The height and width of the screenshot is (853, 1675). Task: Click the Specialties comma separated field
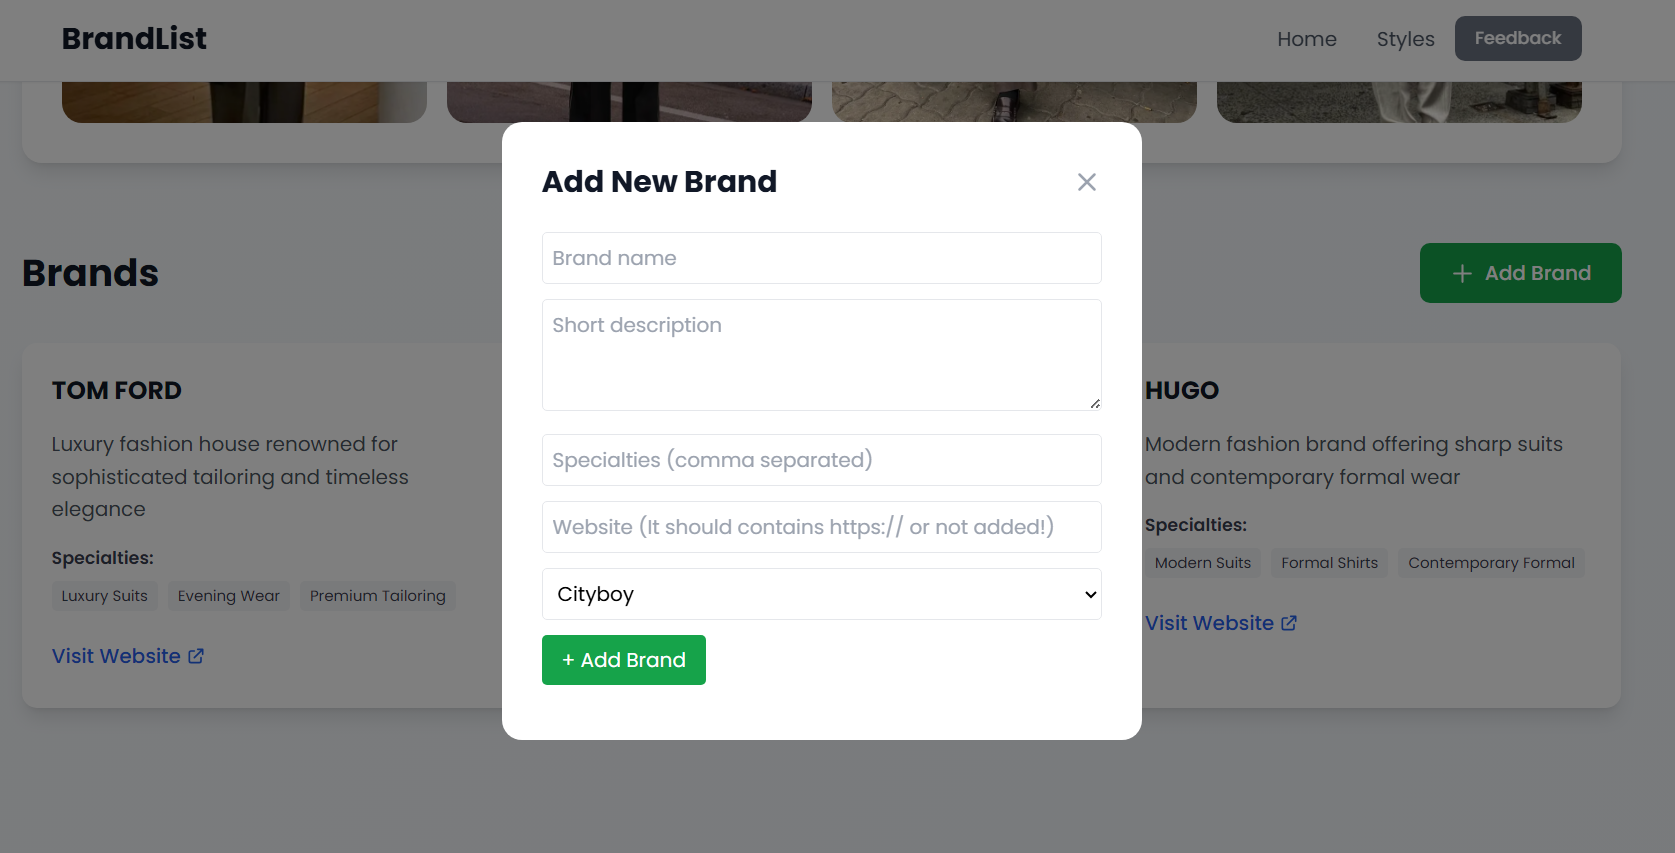coord(821,460)
